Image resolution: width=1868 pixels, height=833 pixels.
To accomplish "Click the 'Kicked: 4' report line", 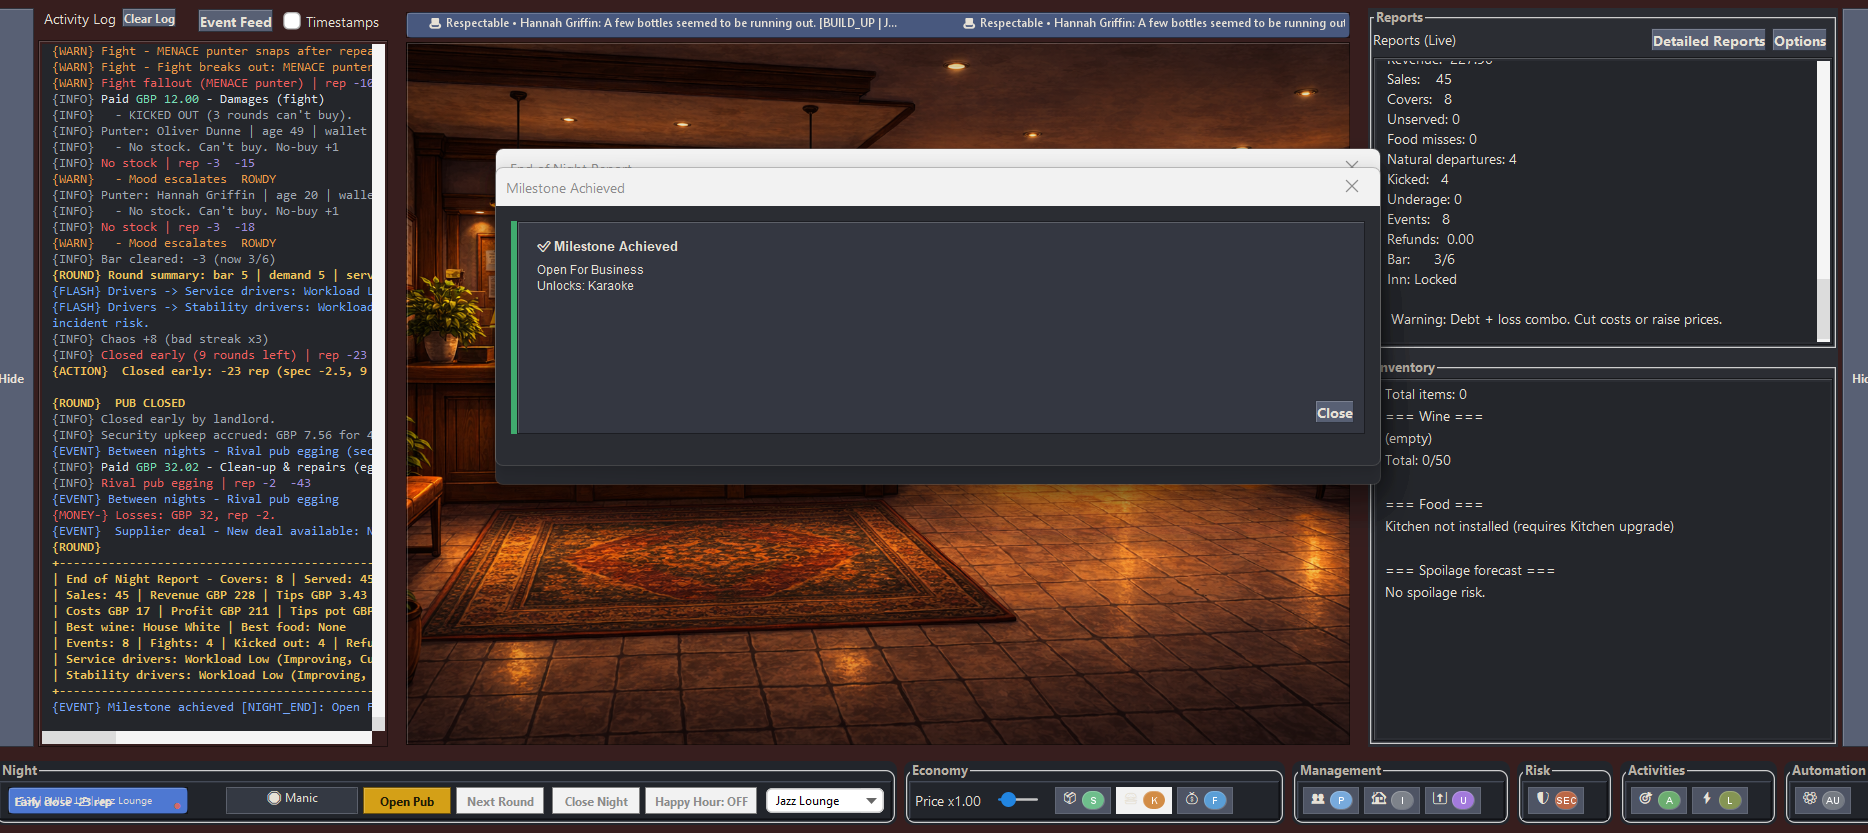I will (1418, 179).
